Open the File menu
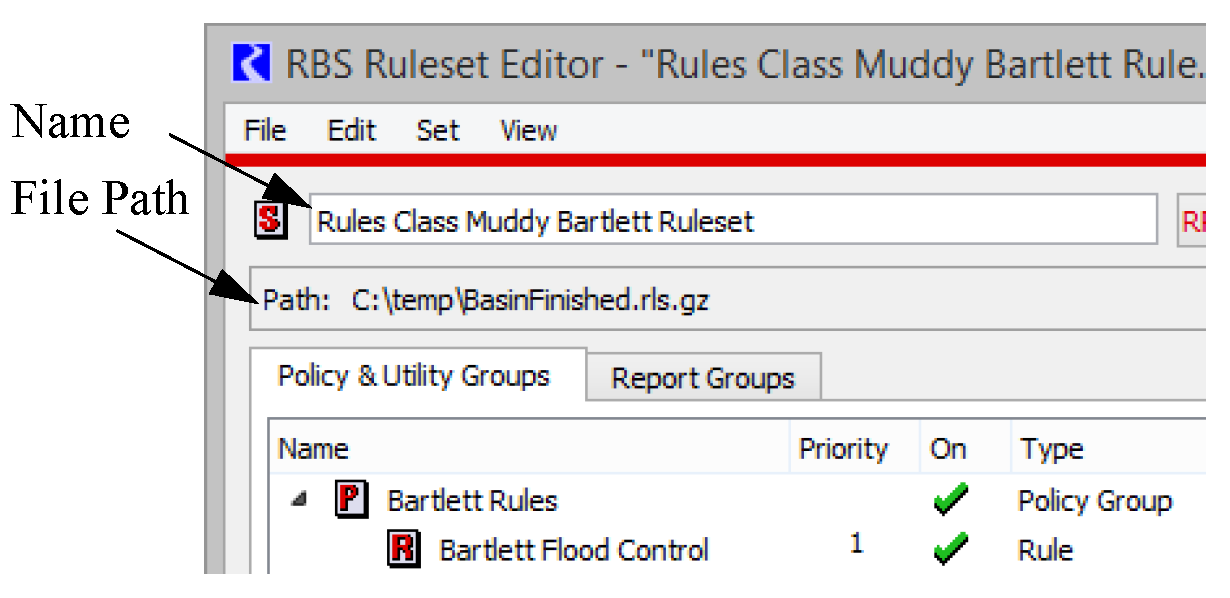The image size is (1230, 598). [x=265, y=131]
